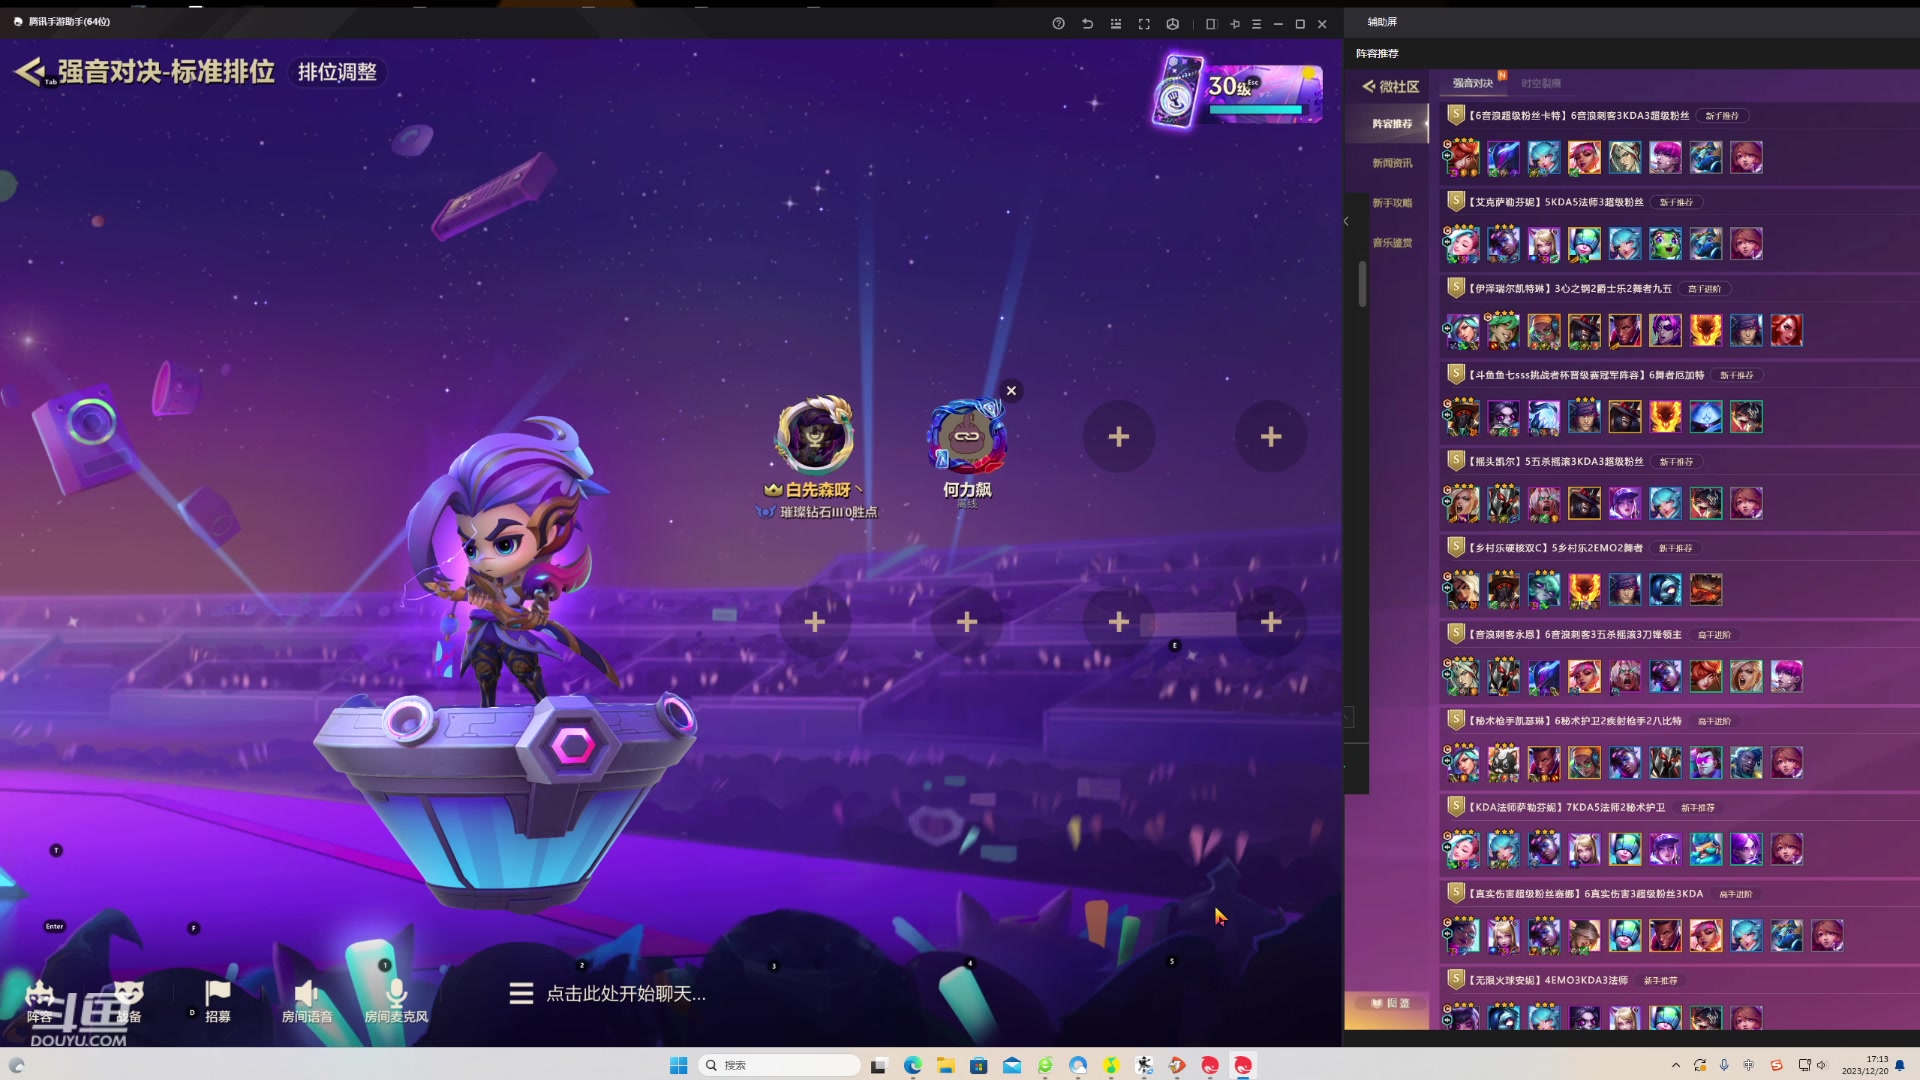The height and width of the screenshot is (1080, 1920).
Task: Click last champion icon in 伊泽瑞尔凯特琳 lineup
Action: pos(1786,330)
